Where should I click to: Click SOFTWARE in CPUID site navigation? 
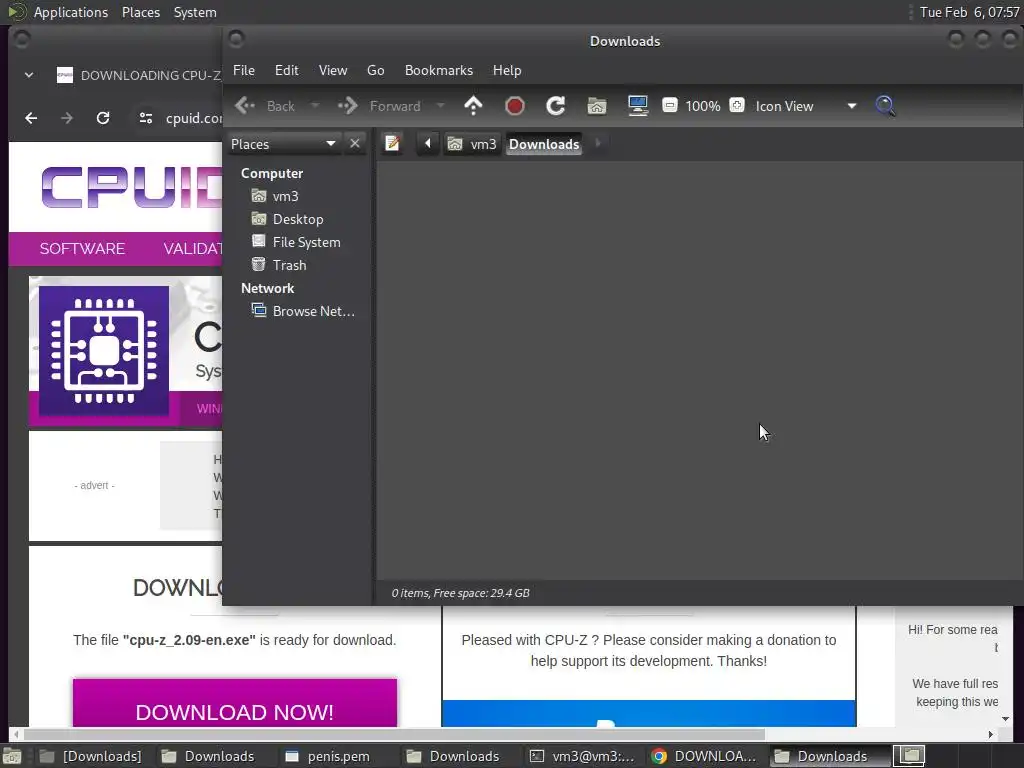(82, 249)
